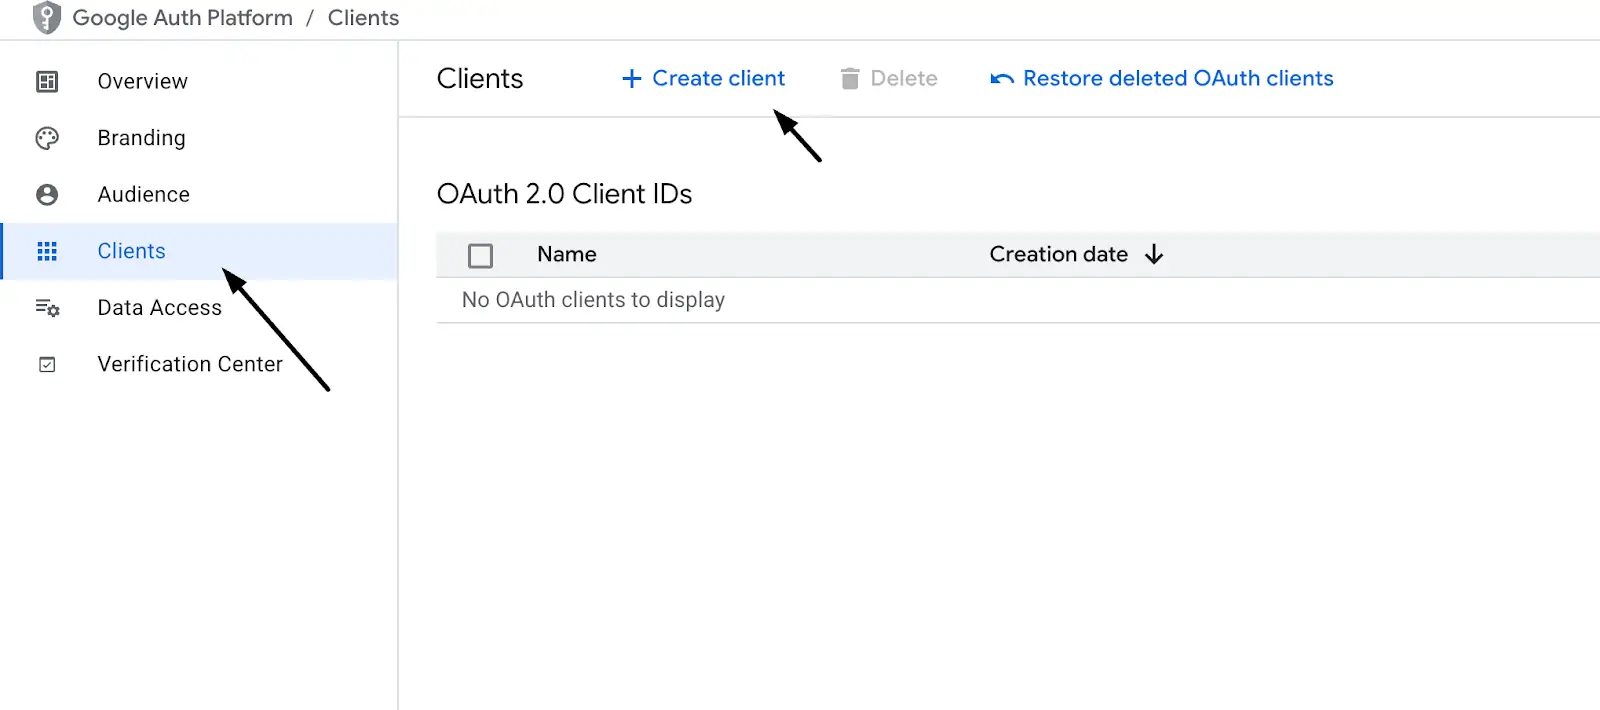Click the Delete button label
Screen dimensions: 1600x710
coord(904,78)
